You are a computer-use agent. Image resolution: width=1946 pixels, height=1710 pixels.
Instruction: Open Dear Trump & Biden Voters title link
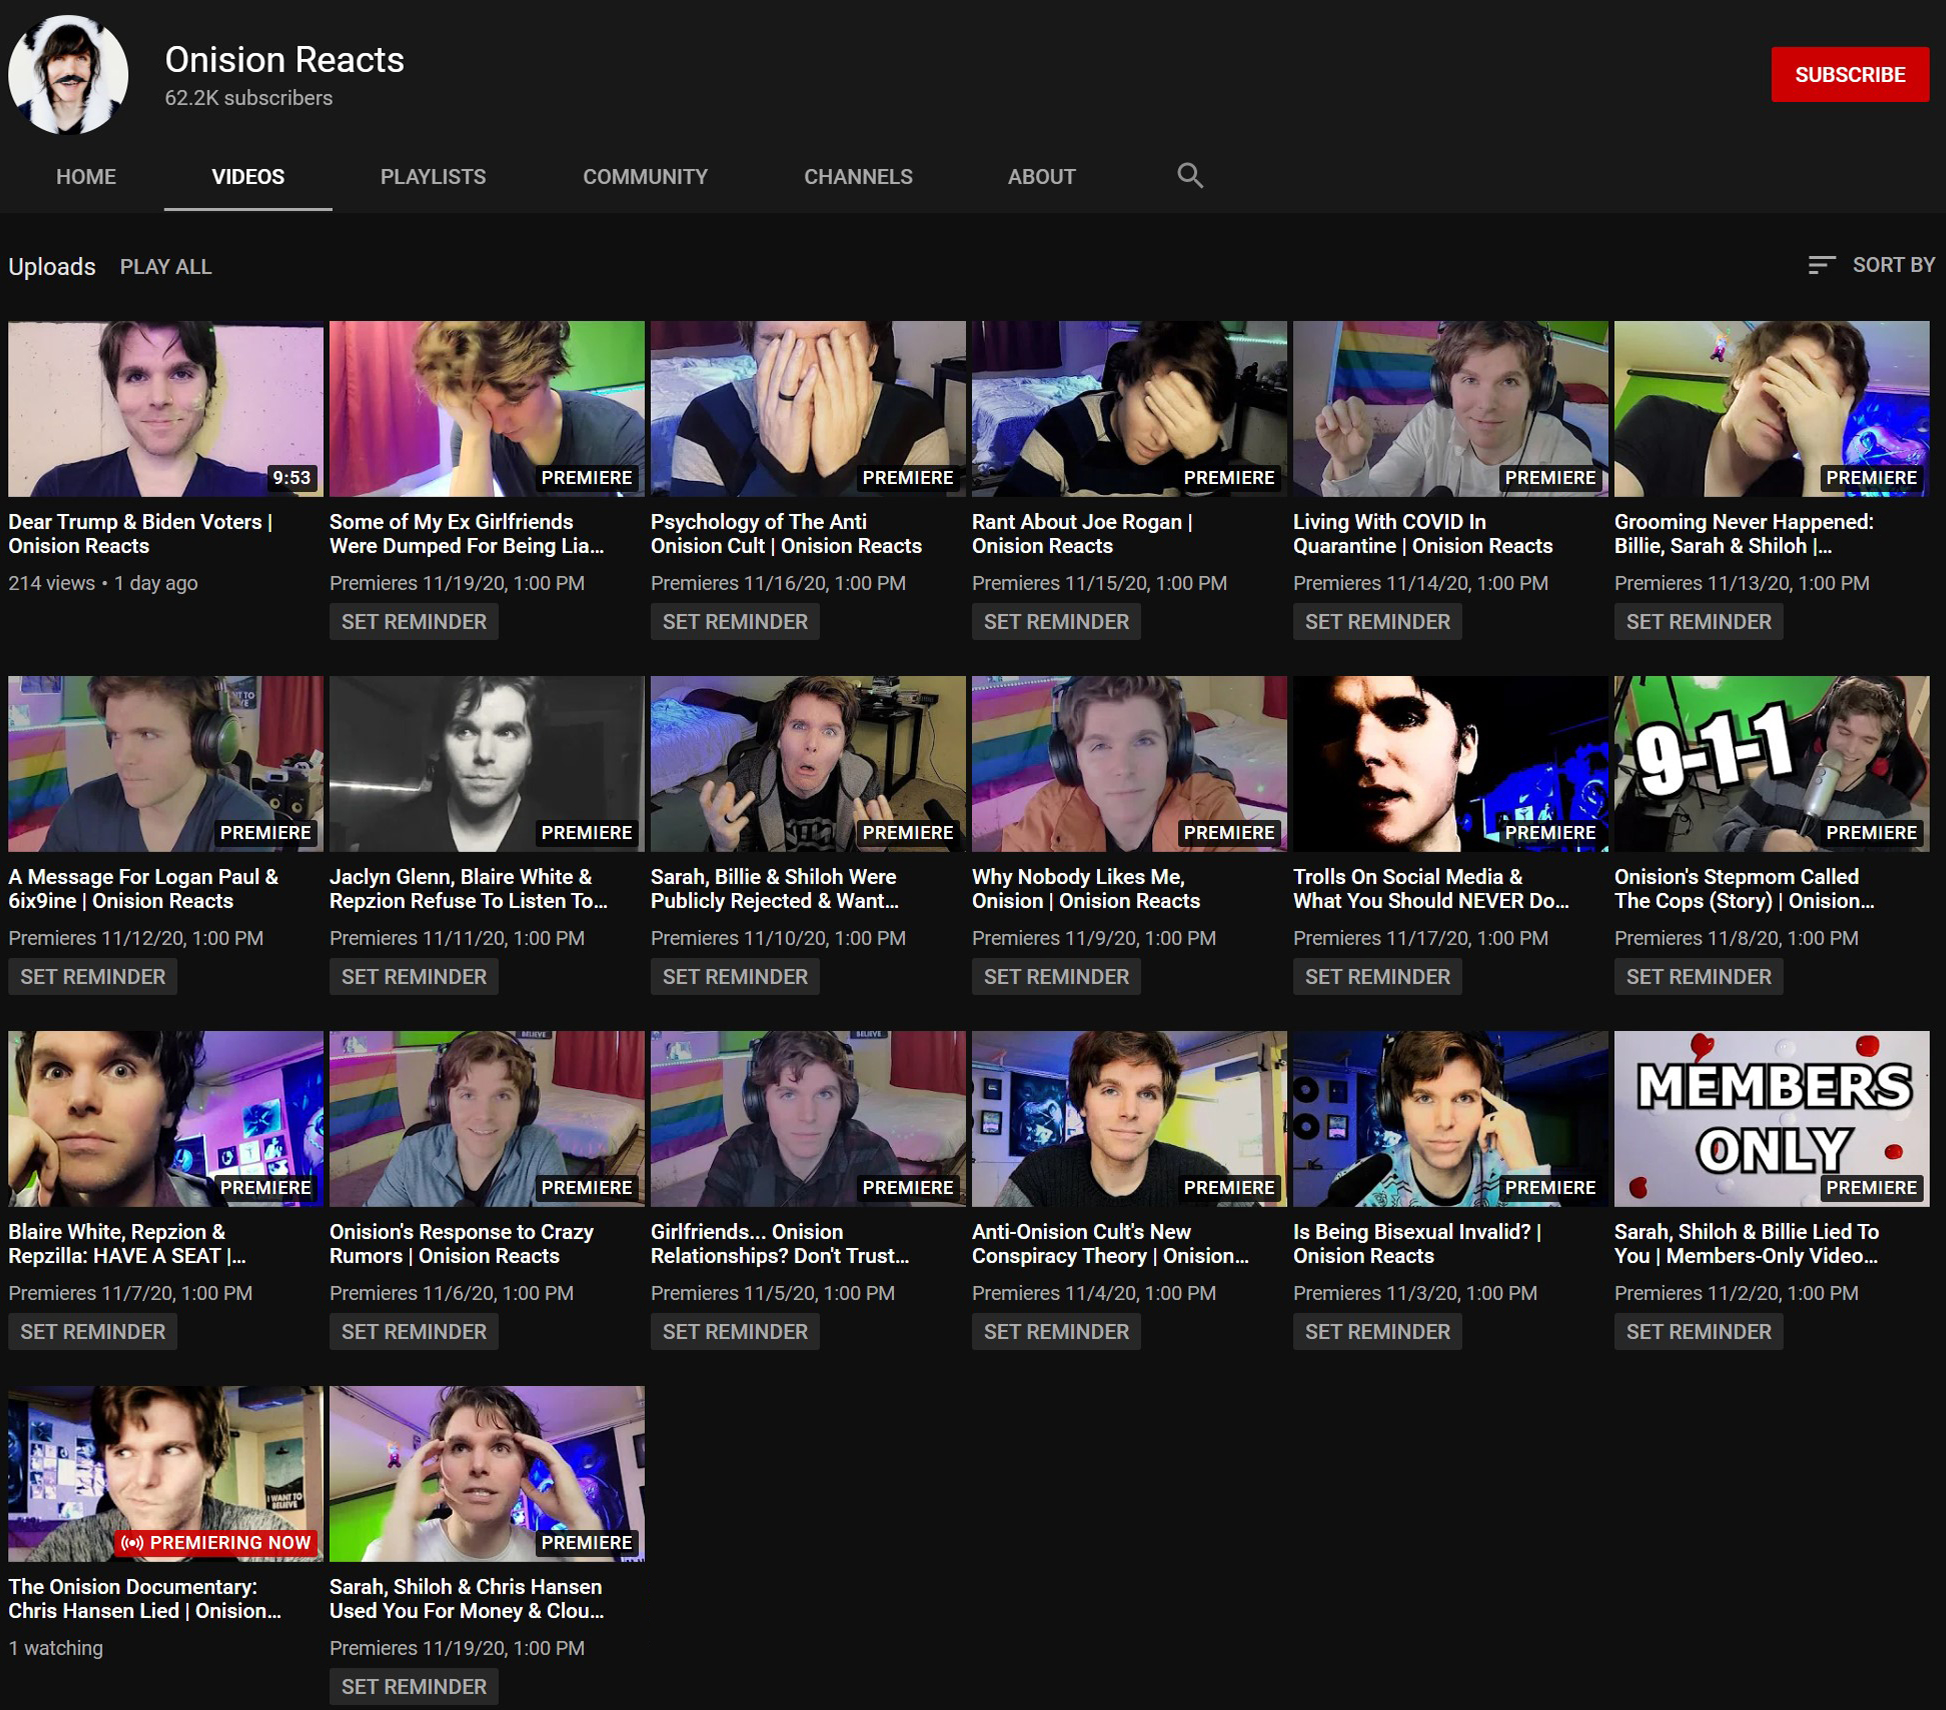click(x=140, y=534)
